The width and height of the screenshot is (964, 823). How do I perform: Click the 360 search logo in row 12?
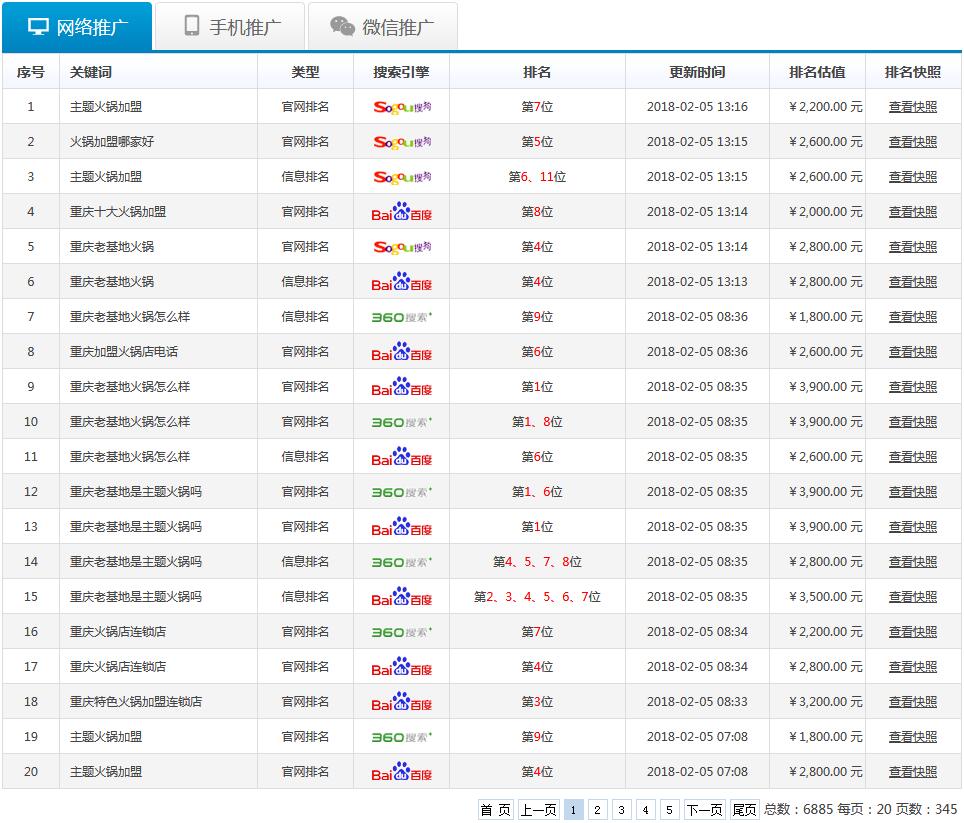[x=401, y=492]
